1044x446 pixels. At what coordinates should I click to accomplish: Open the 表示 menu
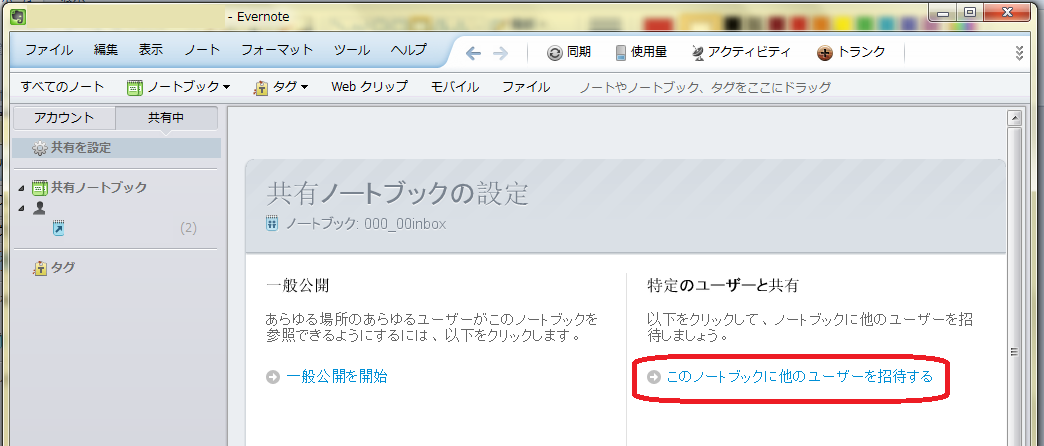pos(150,50)
